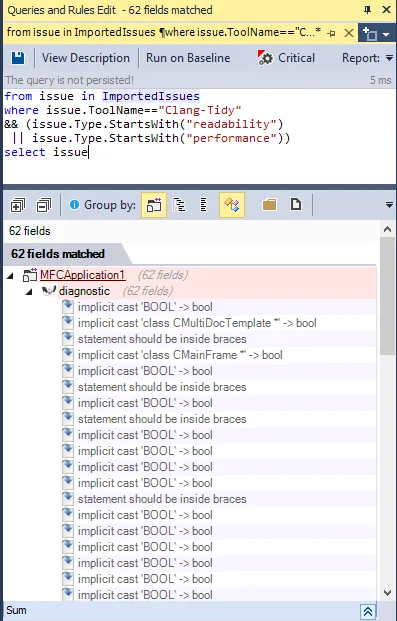Click the Critical gear icon with red flag
Screen dimensions: 397x621
[x=265, y=58]
